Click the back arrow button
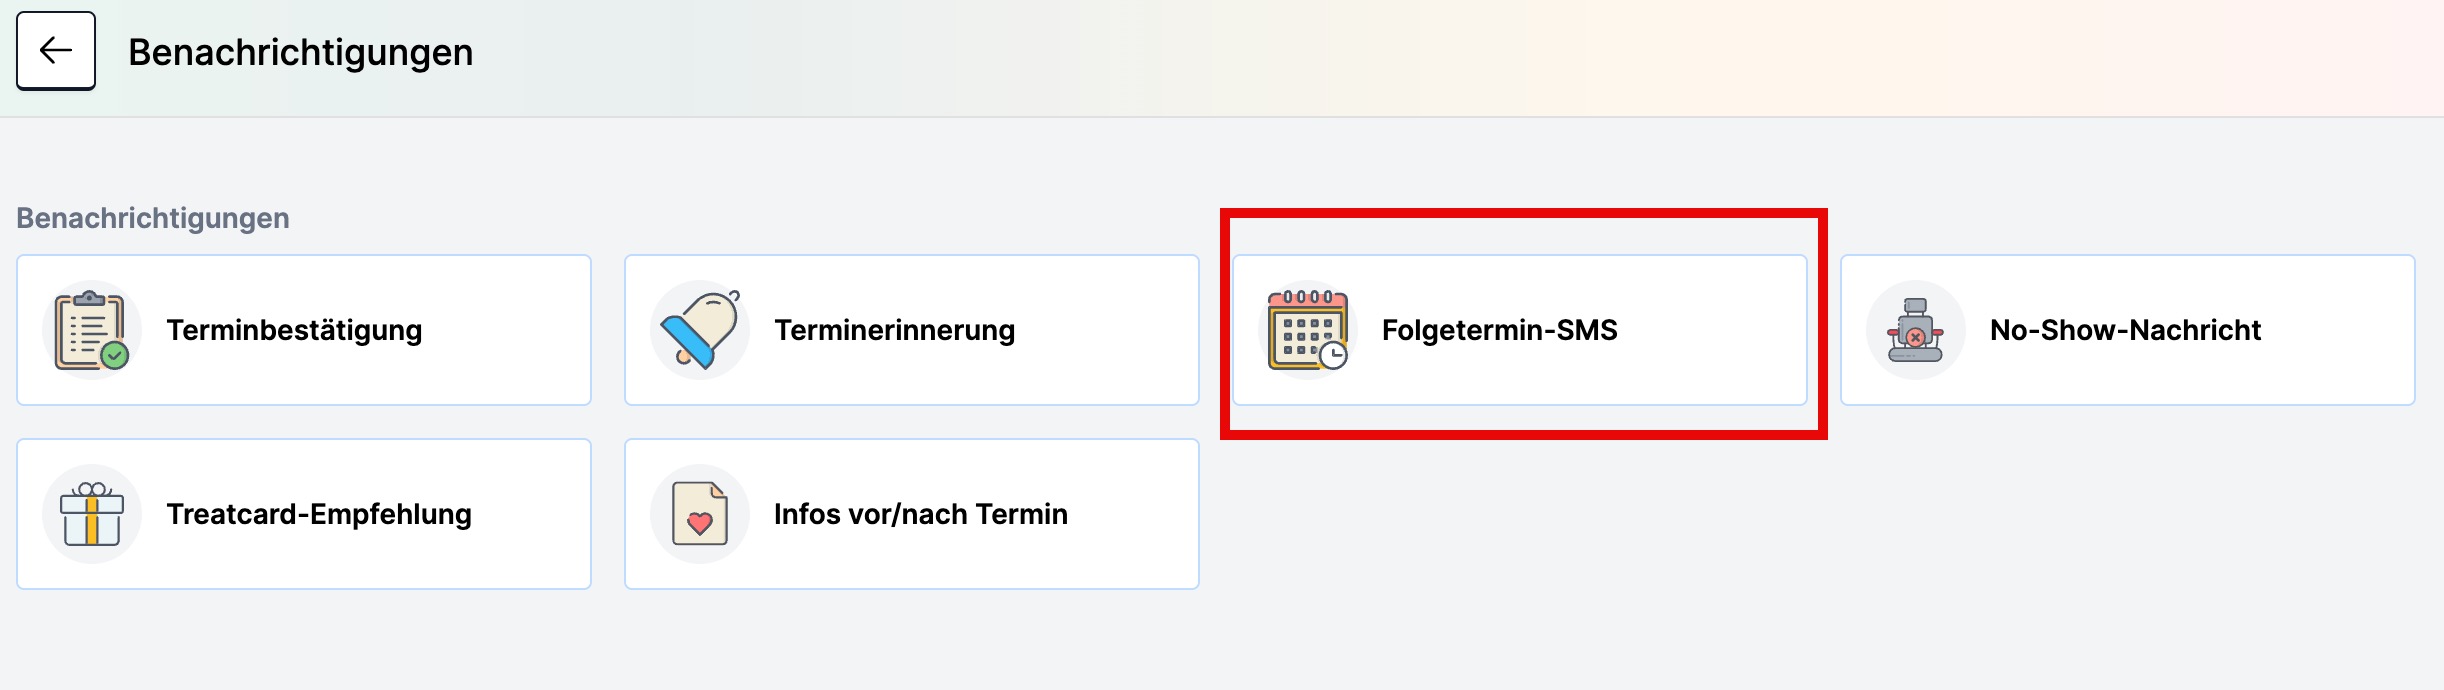This screenshot has width=2444, height=690. tap(56, 51)
